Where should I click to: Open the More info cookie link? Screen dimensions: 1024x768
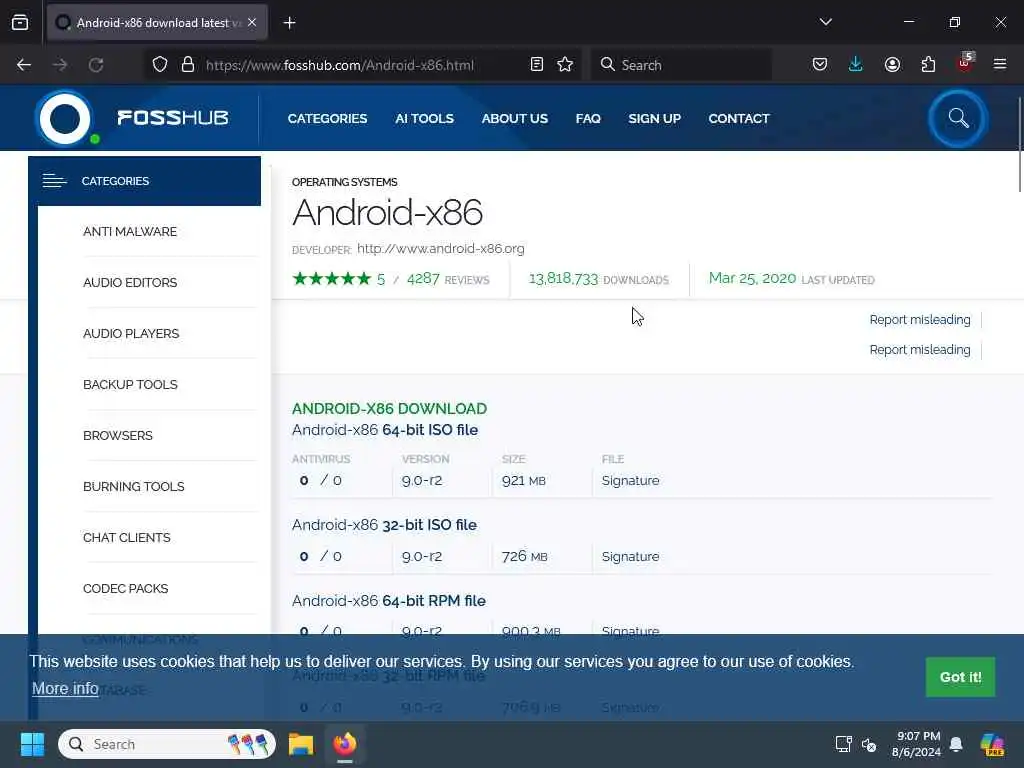[65, 688]
